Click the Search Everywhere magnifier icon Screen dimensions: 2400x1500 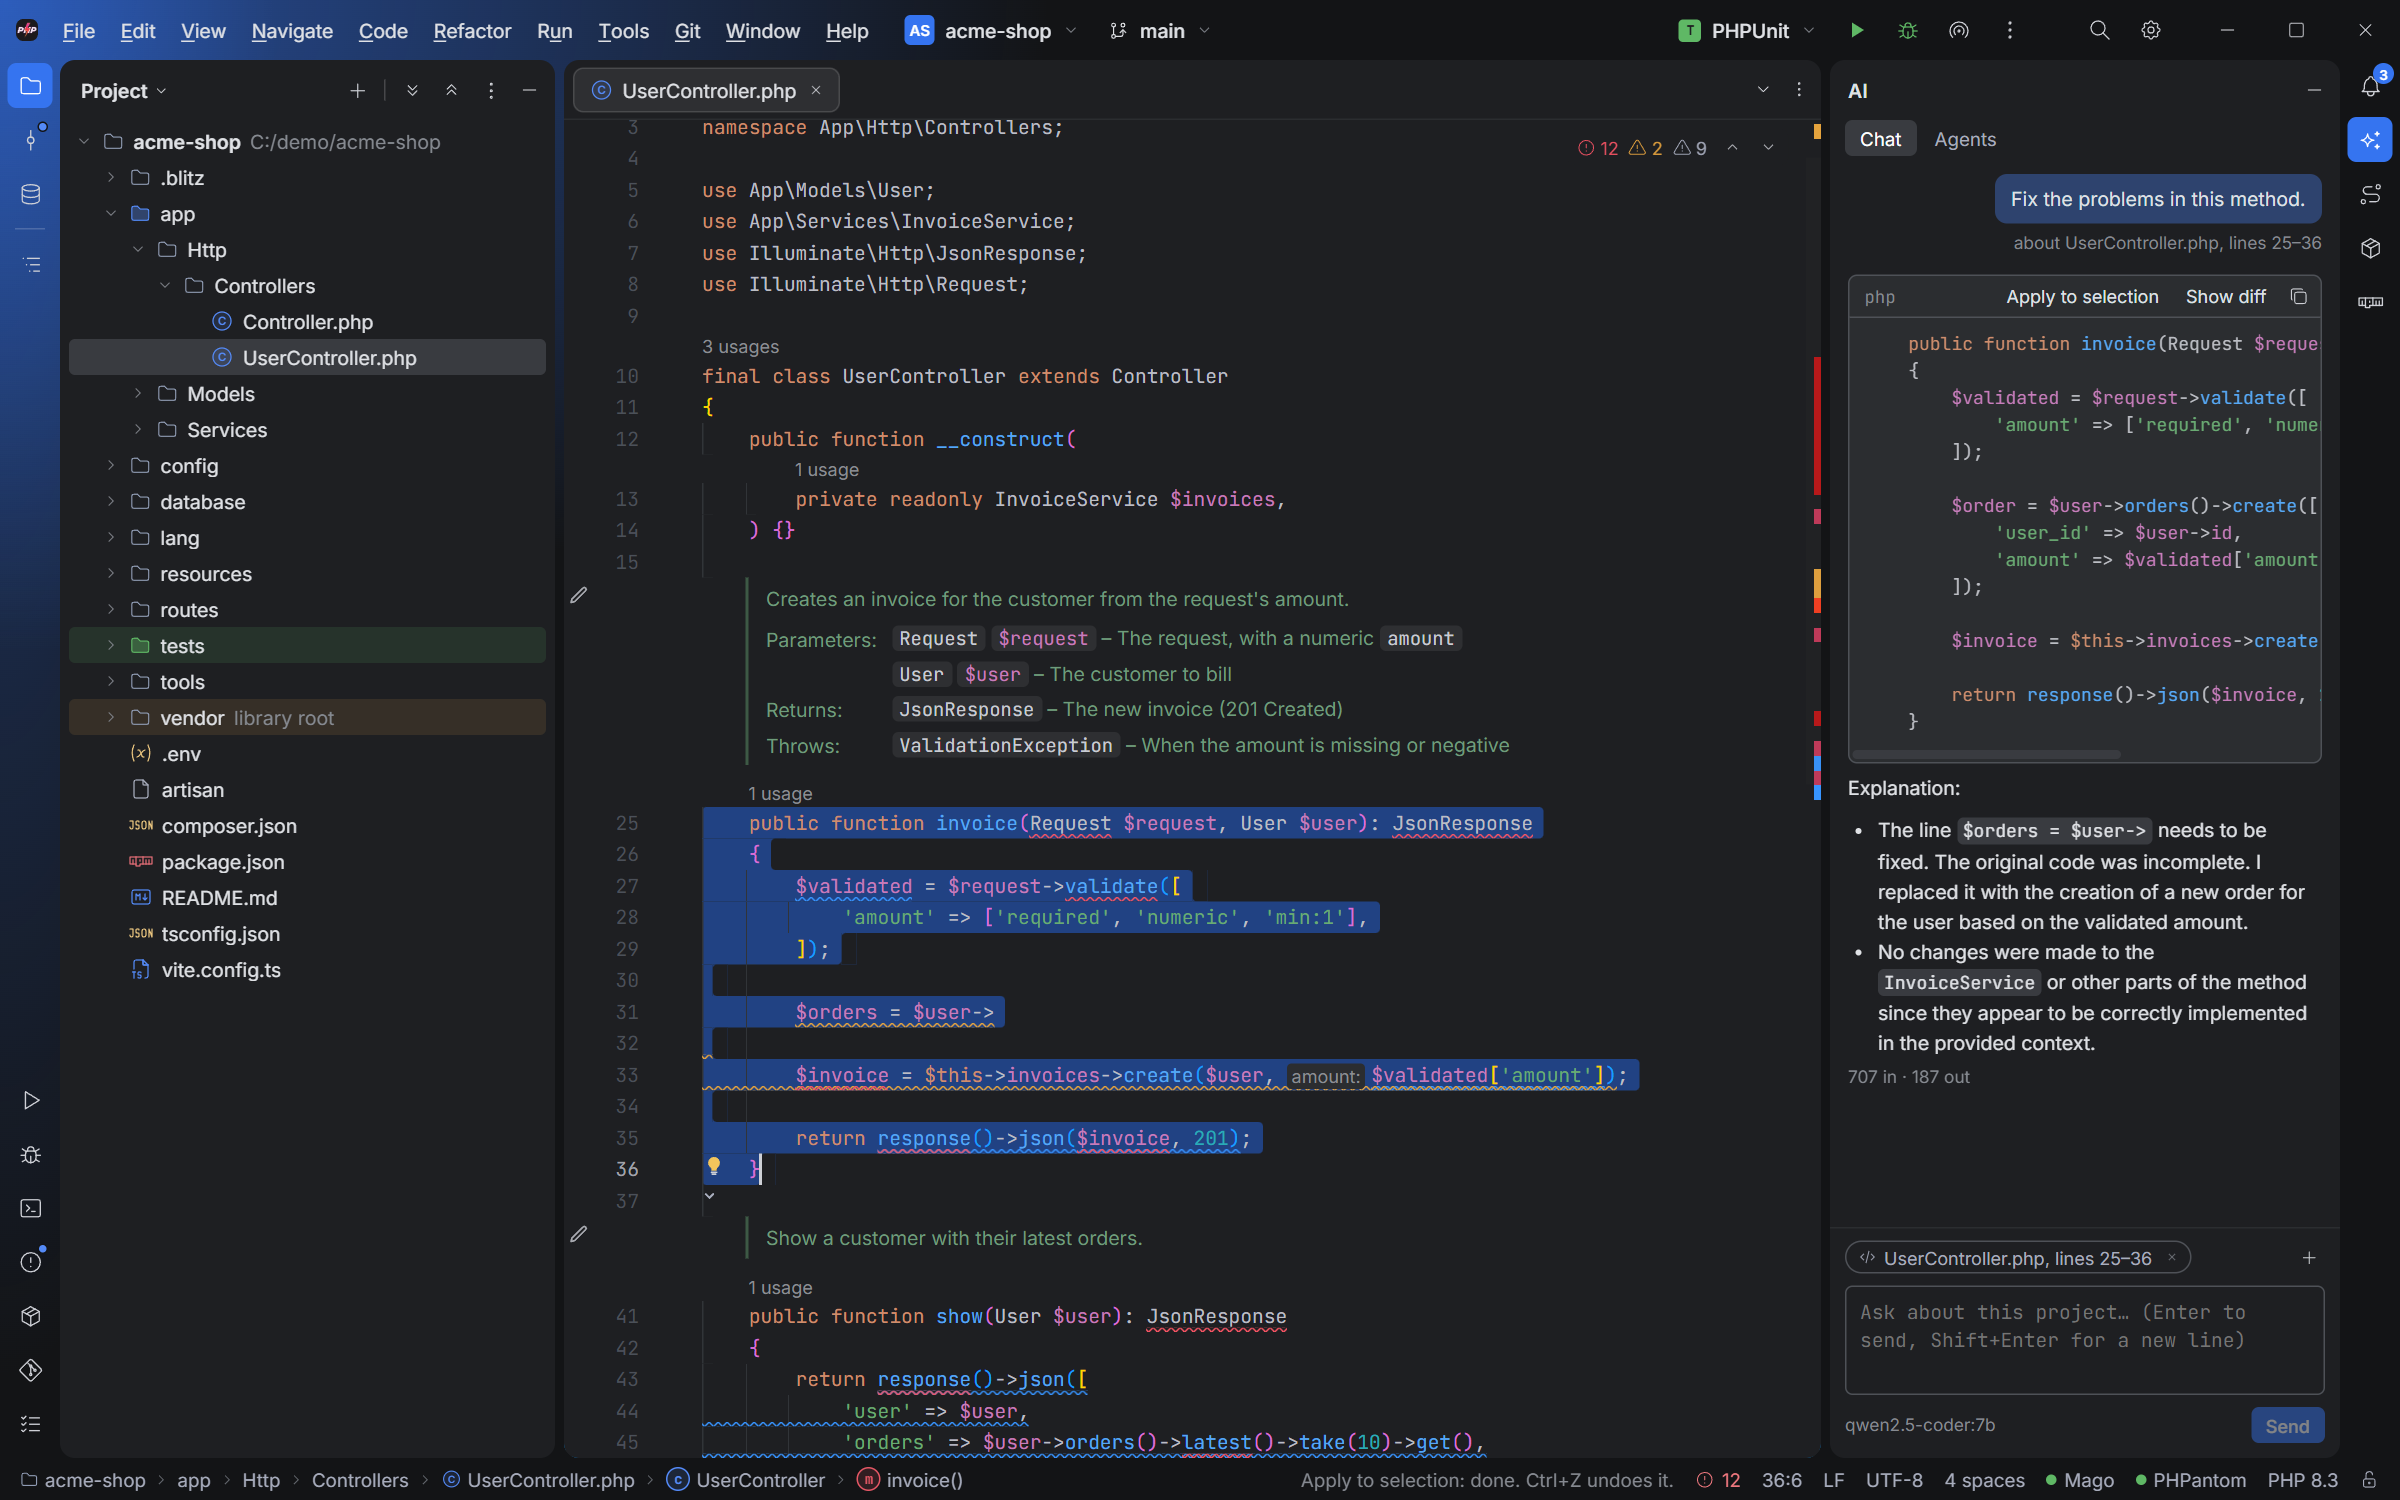[x=2099, y=30]
